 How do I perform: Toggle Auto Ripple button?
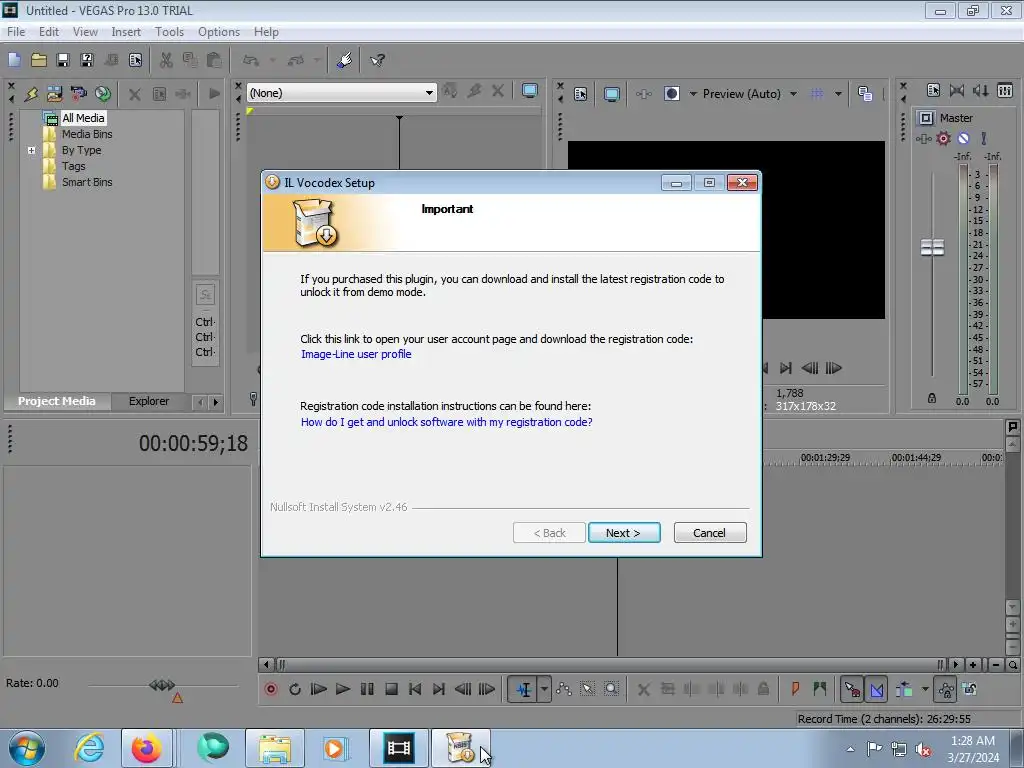pos(904,689)
